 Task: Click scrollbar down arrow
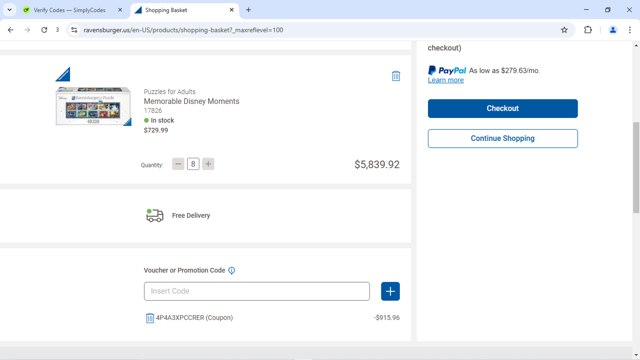coord(636,354)
